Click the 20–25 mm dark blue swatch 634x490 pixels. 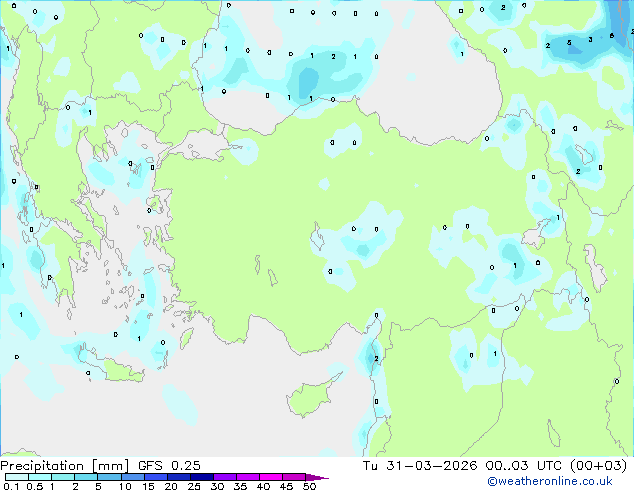tap(179, 477)
